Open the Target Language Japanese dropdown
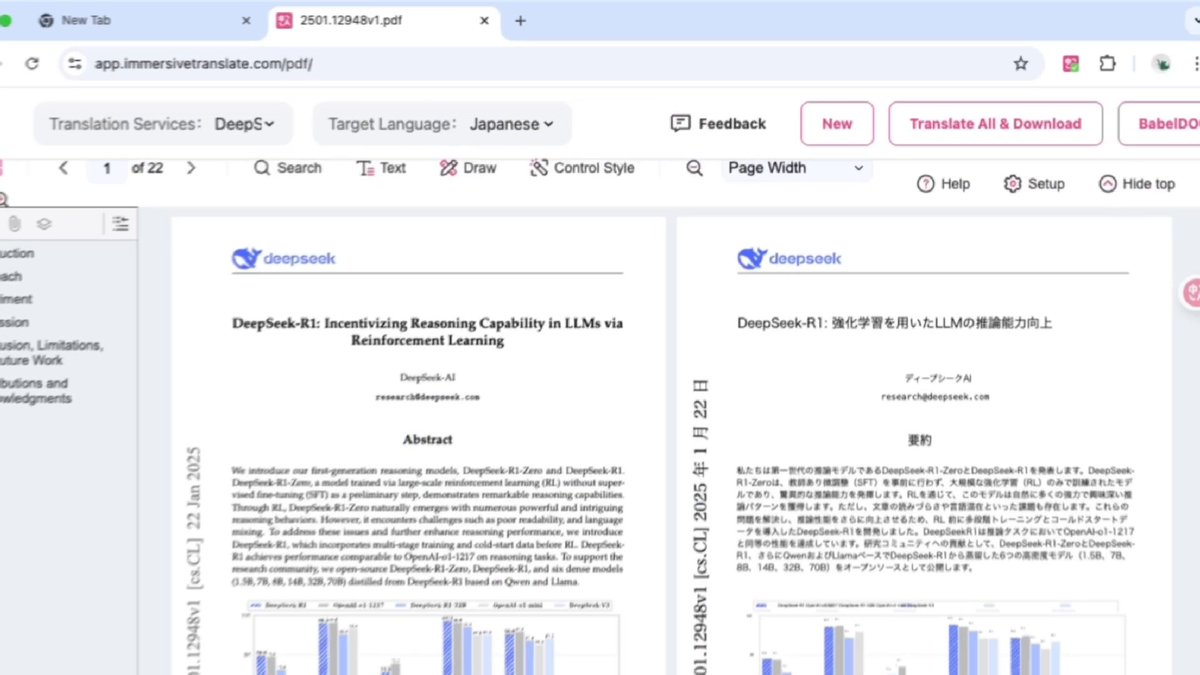This screenshot has height=675, width=1200. [442, 124]
